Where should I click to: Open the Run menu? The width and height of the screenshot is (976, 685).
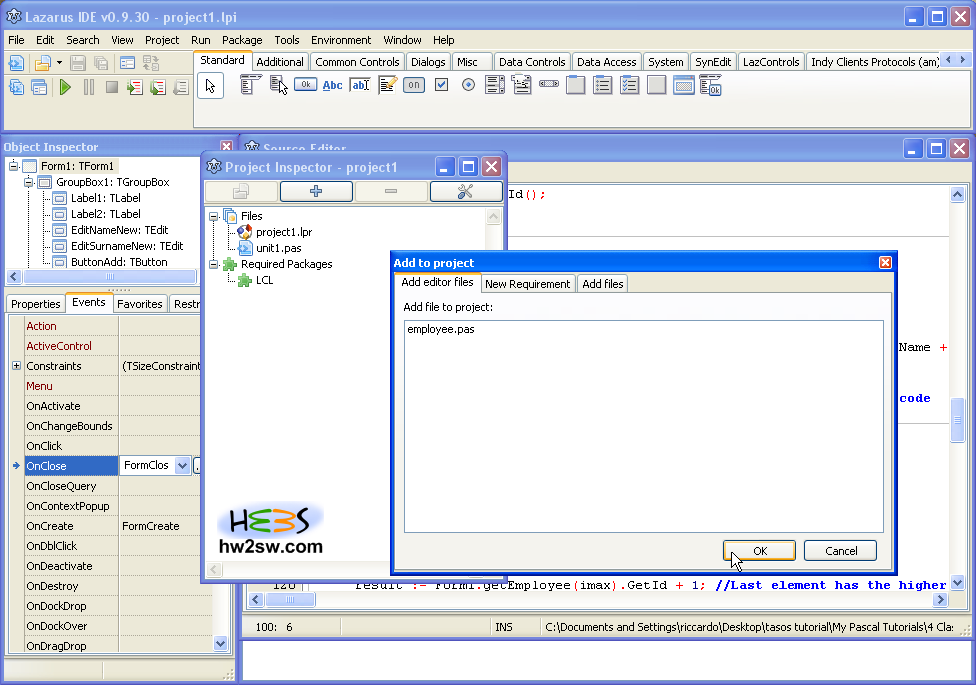tap(200, 40)
